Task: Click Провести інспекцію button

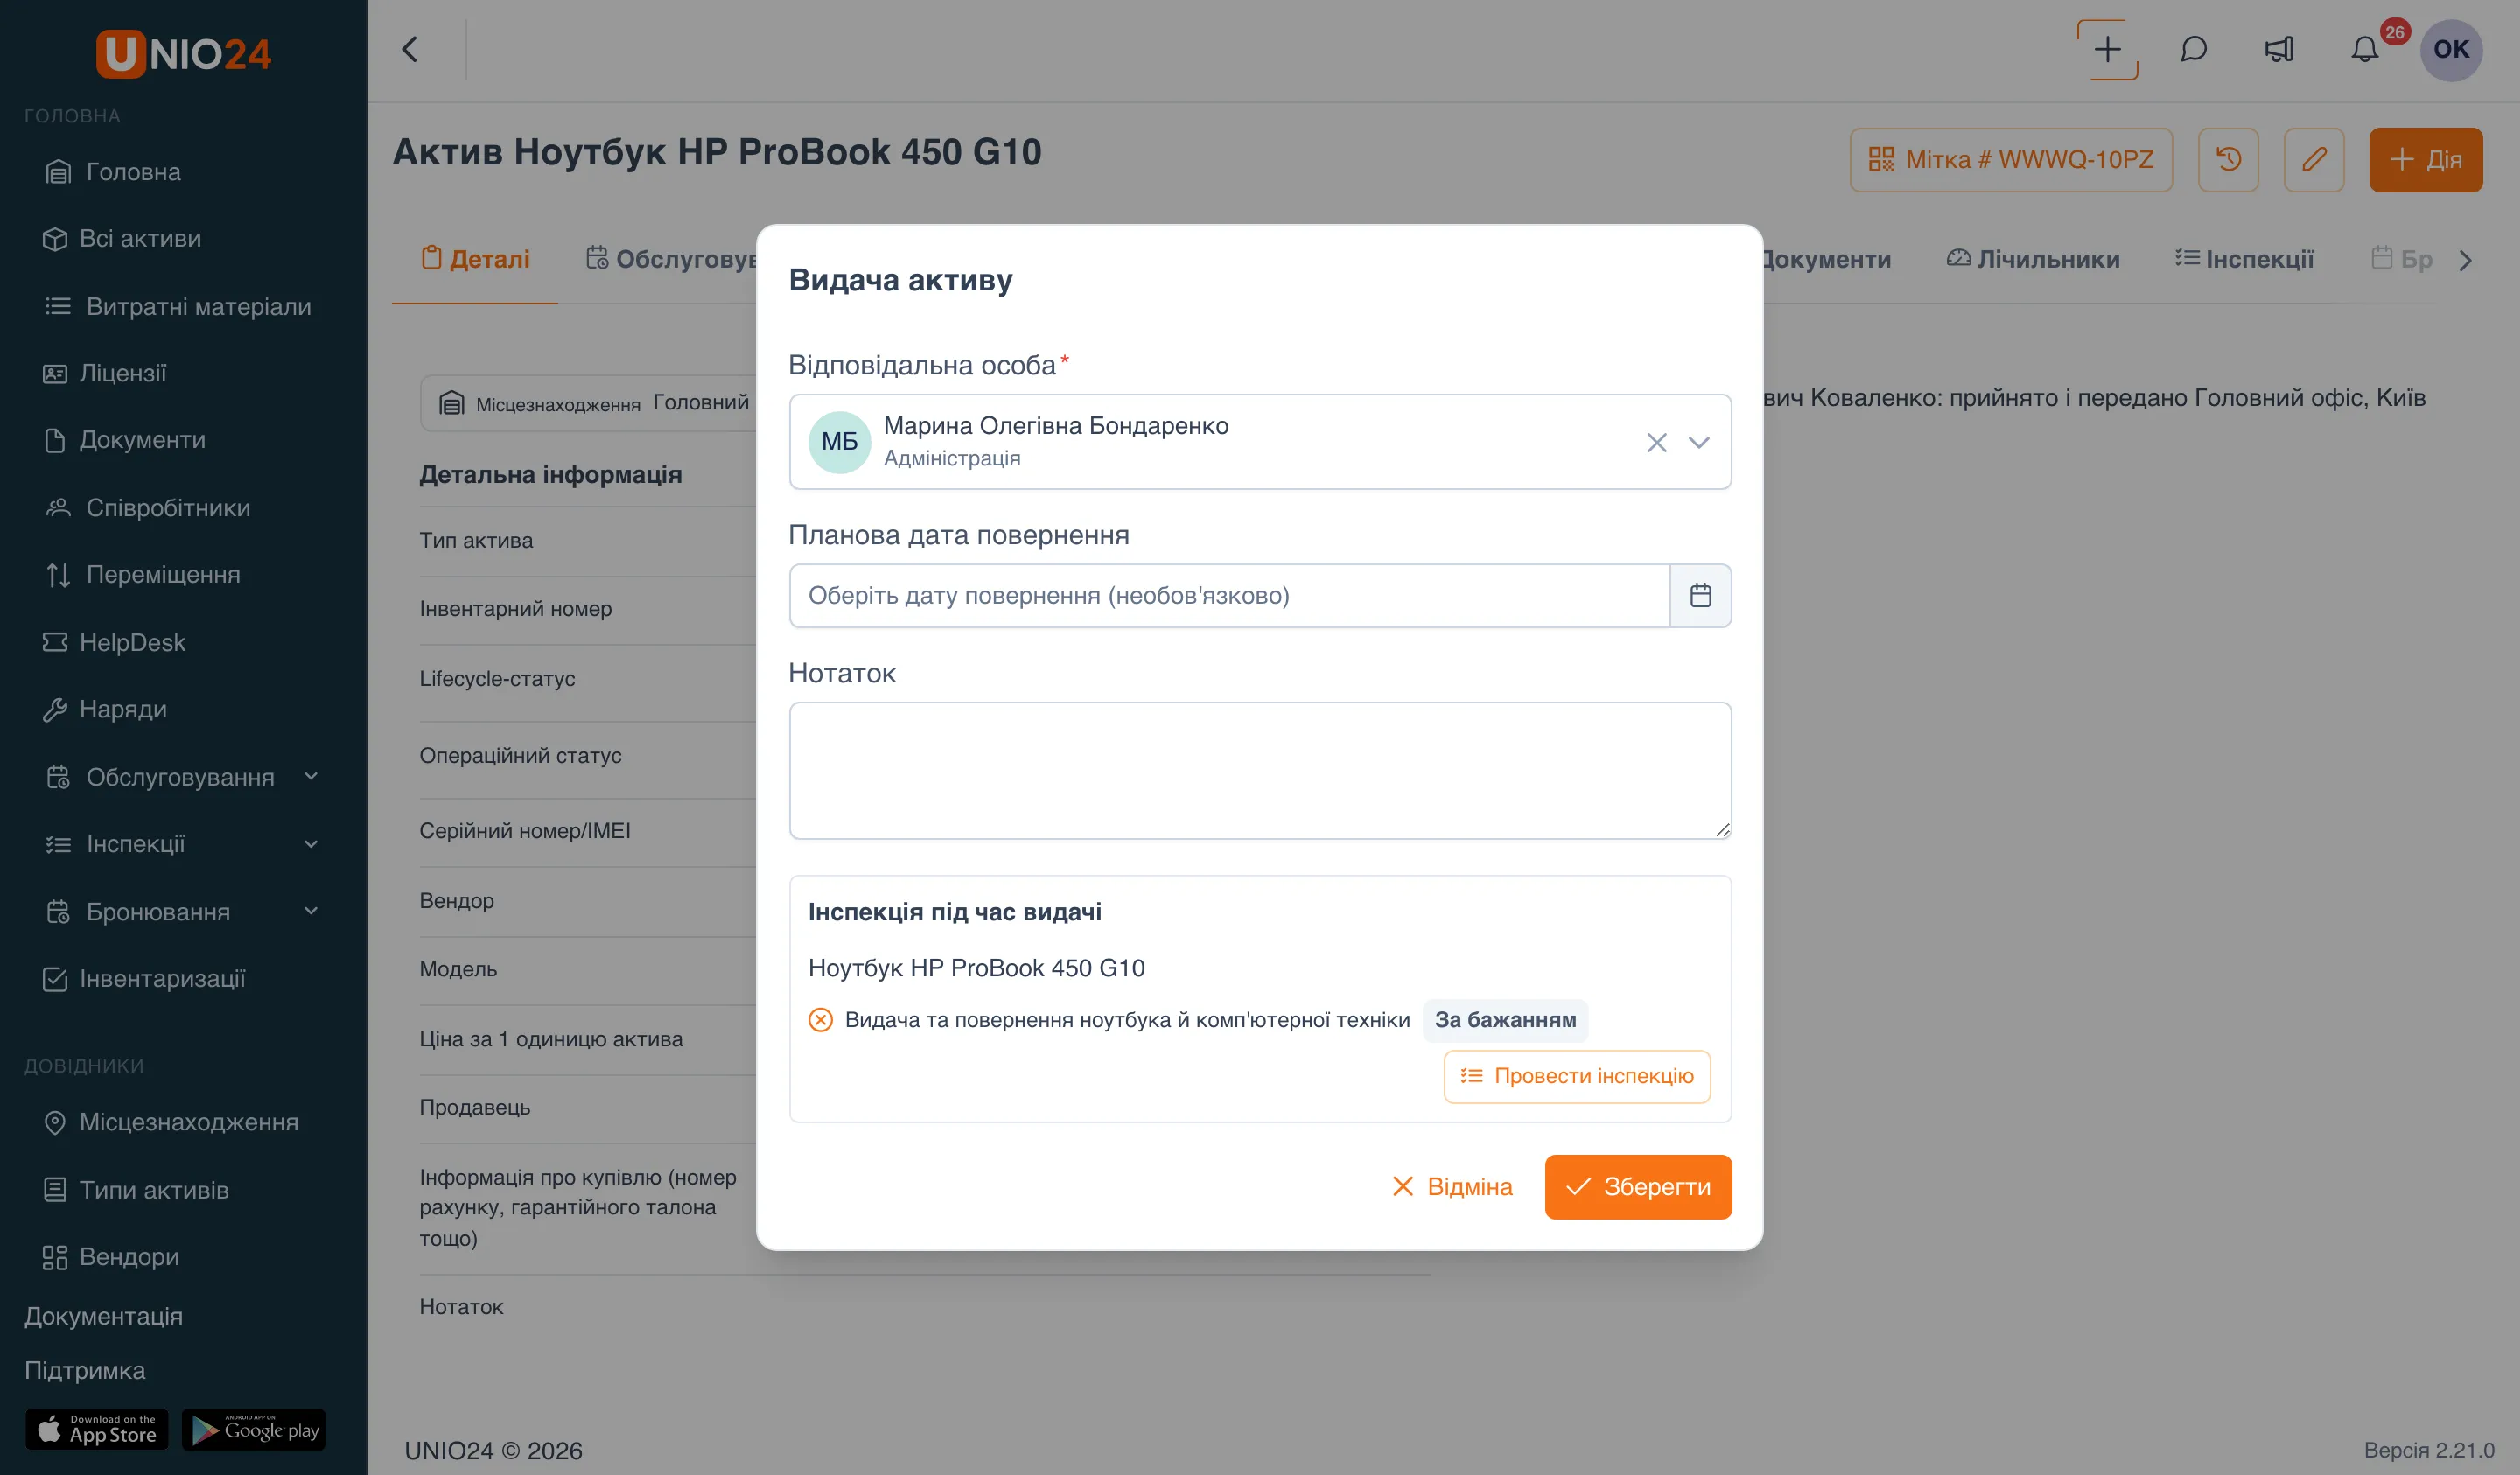Action: click(x=1577, y=1076)
